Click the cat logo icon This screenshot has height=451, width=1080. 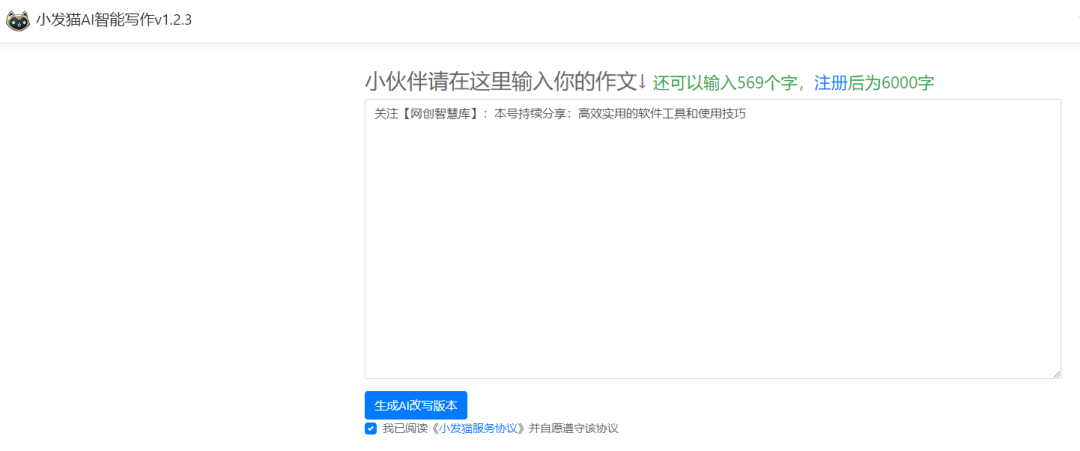click(18, 21)
